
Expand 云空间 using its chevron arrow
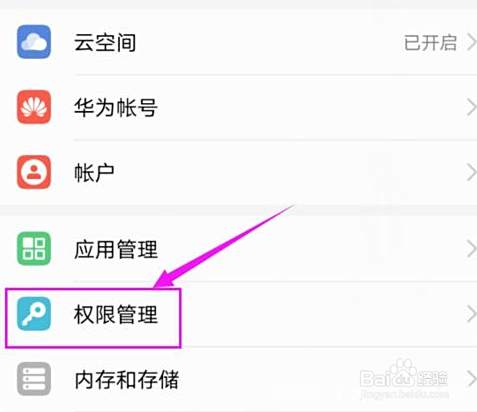(471, 43)
